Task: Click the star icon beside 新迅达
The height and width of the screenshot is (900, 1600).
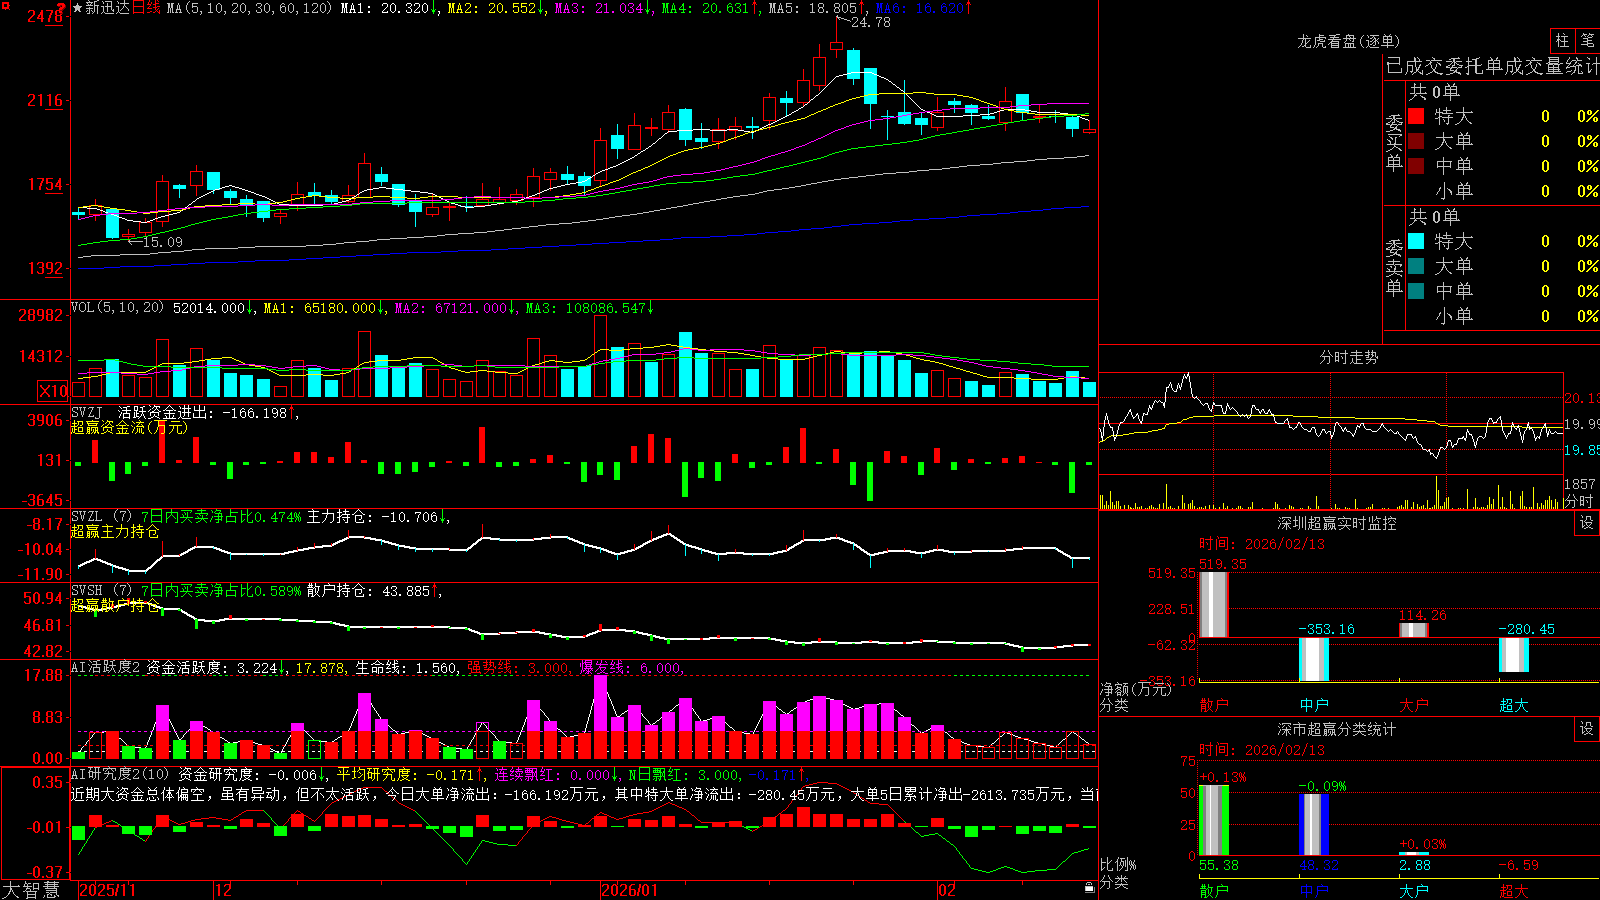Action: point(77,8)
